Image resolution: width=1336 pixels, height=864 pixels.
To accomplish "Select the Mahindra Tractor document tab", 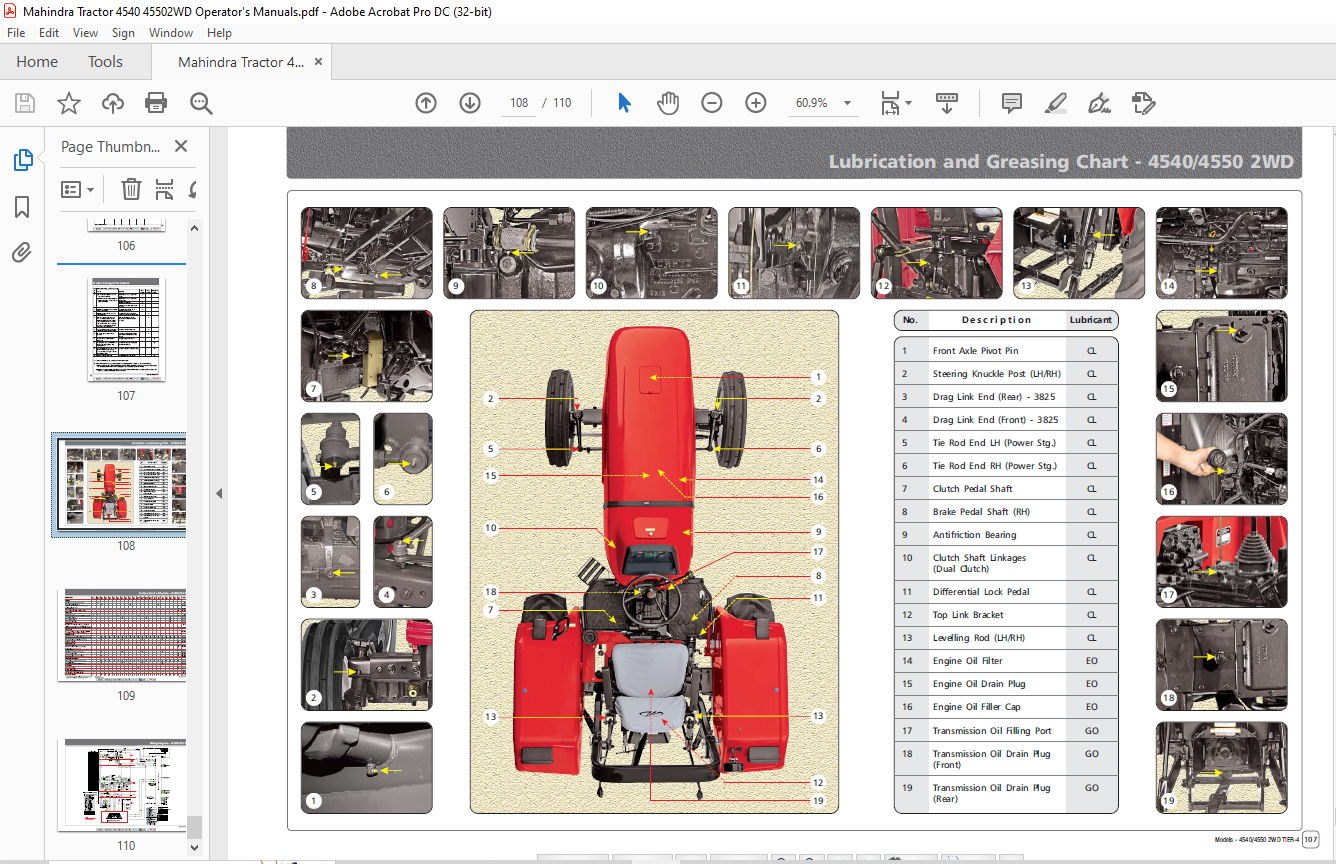I will [x=241, y=62].
